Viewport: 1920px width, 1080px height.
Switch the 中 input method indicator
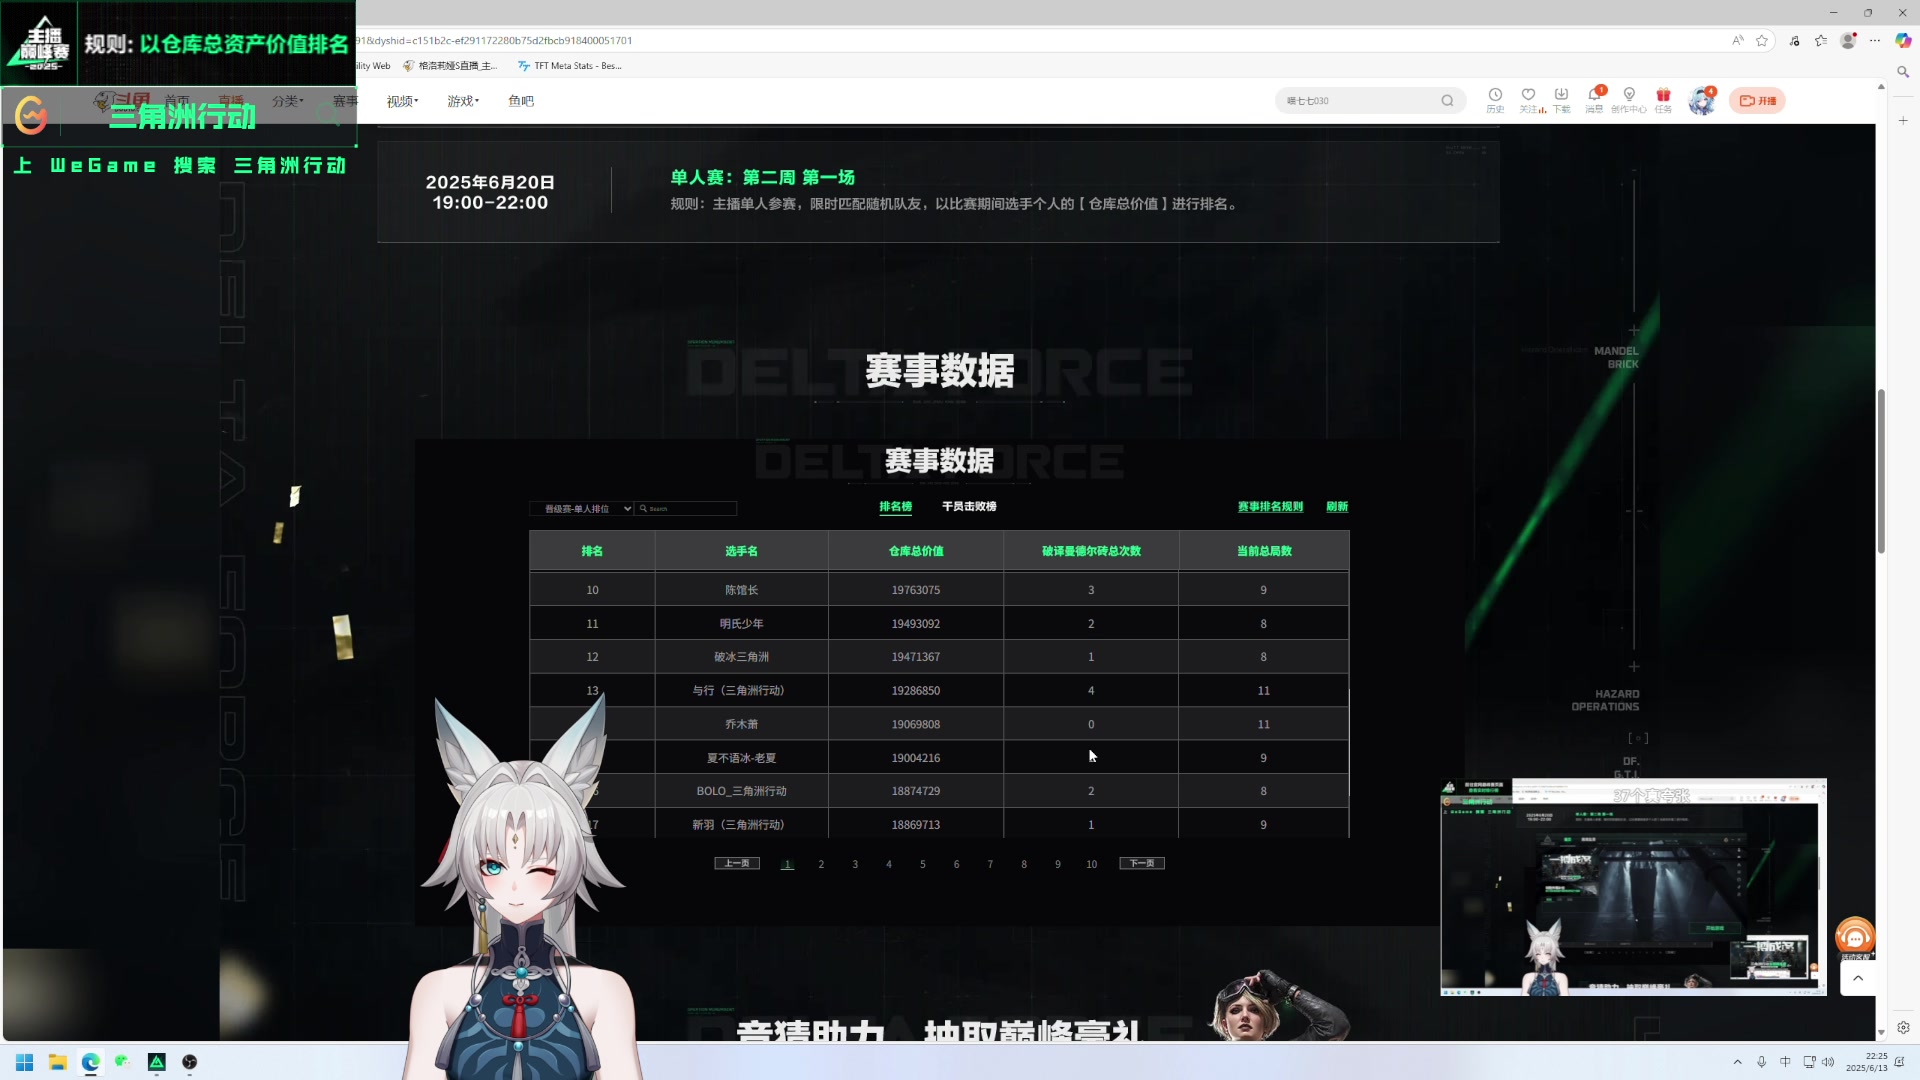coord(1785,1062)
